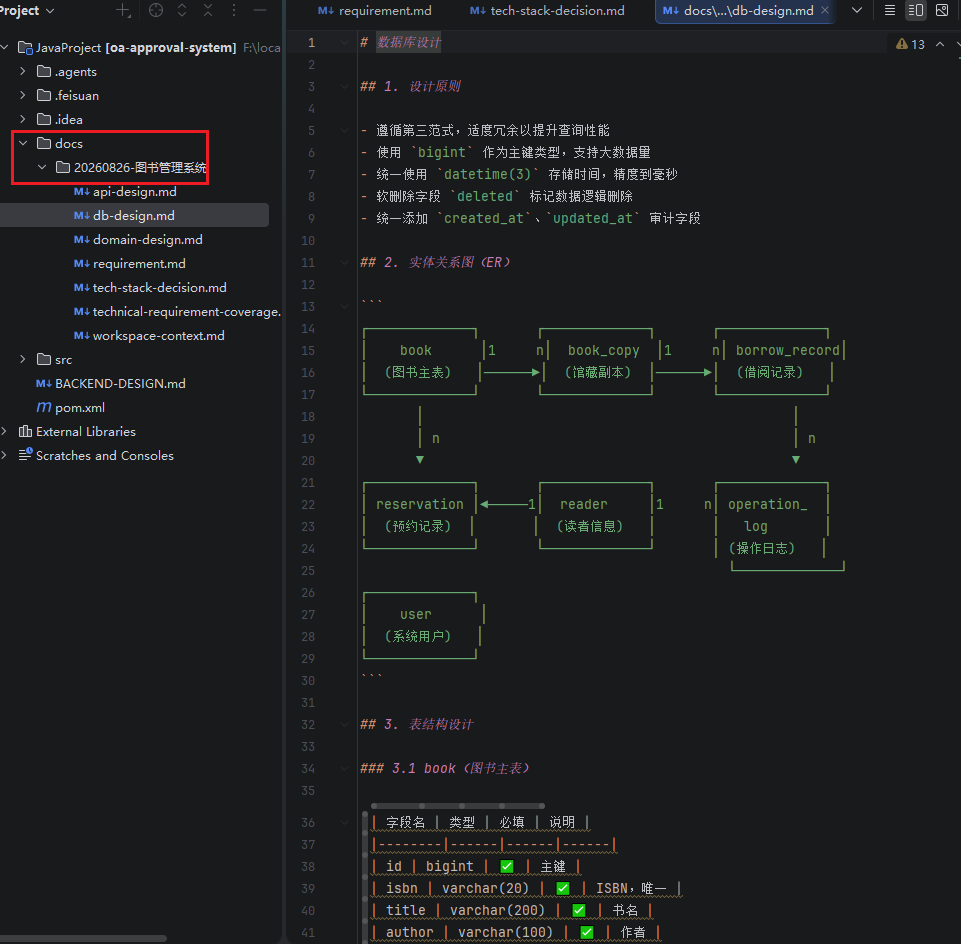Click the Scratches and Consoles icon

[x=25, y=455]
